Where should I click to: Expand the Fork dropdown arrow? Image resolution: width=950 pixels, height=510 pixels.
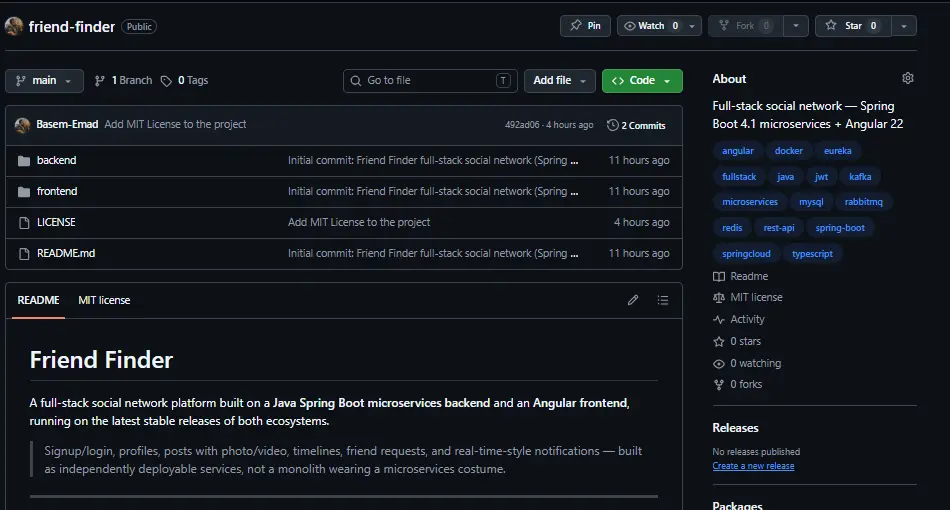(x=796, y=26)
